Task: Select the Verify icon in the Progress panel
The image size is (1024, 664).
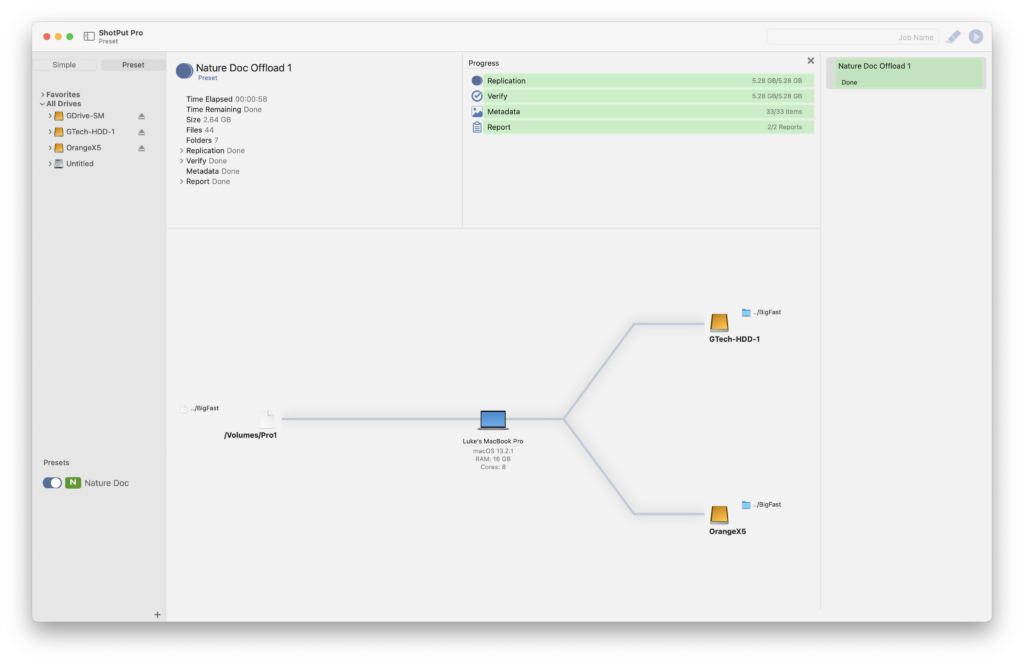Action: (x=475, y=96)
